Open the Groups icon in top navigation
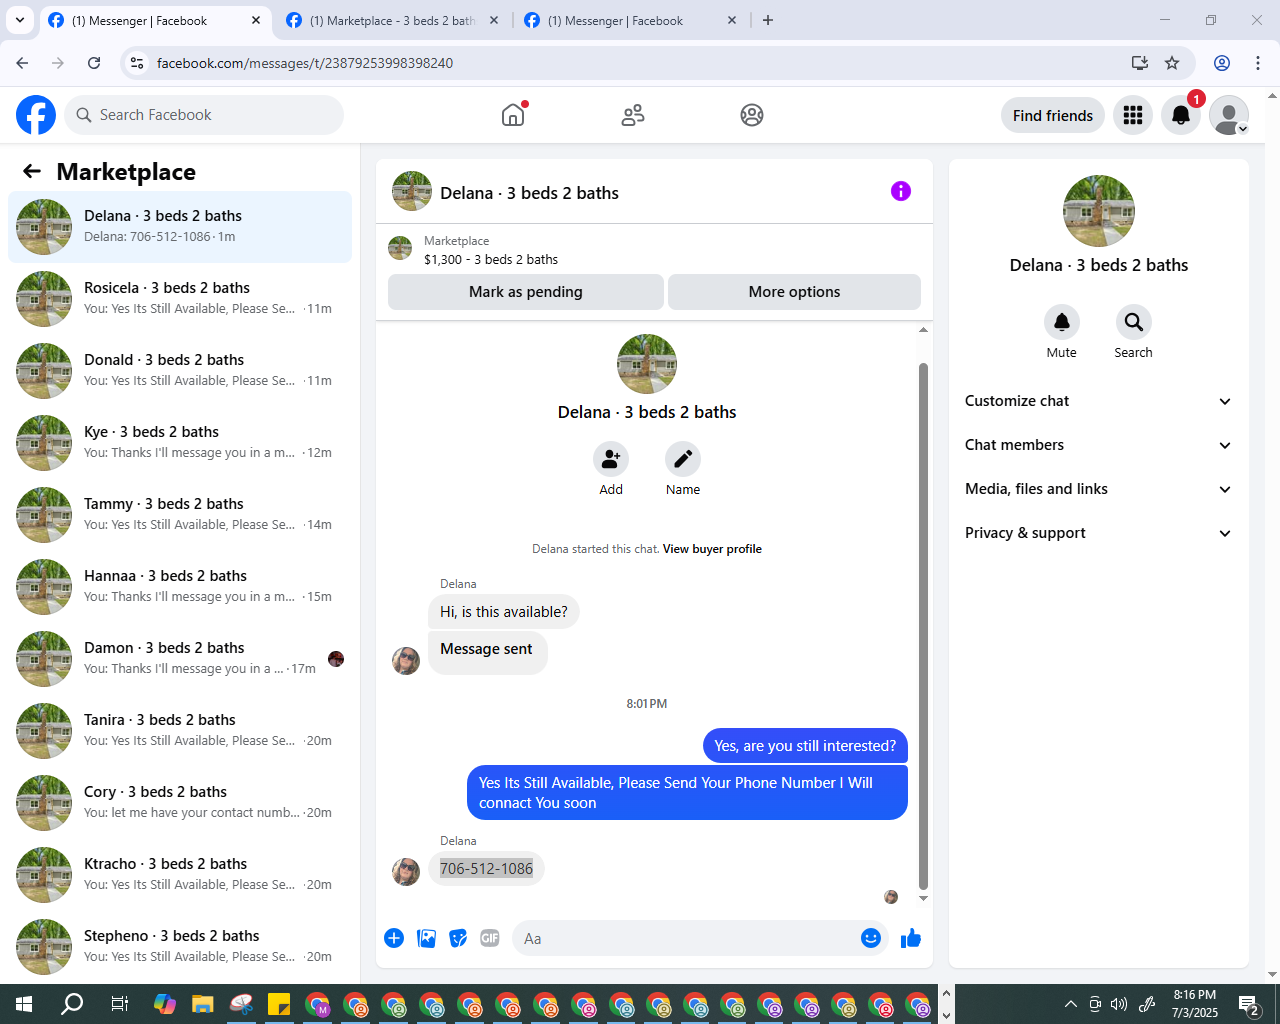This screenshot has height=1024, width=1280. point(752,115)
